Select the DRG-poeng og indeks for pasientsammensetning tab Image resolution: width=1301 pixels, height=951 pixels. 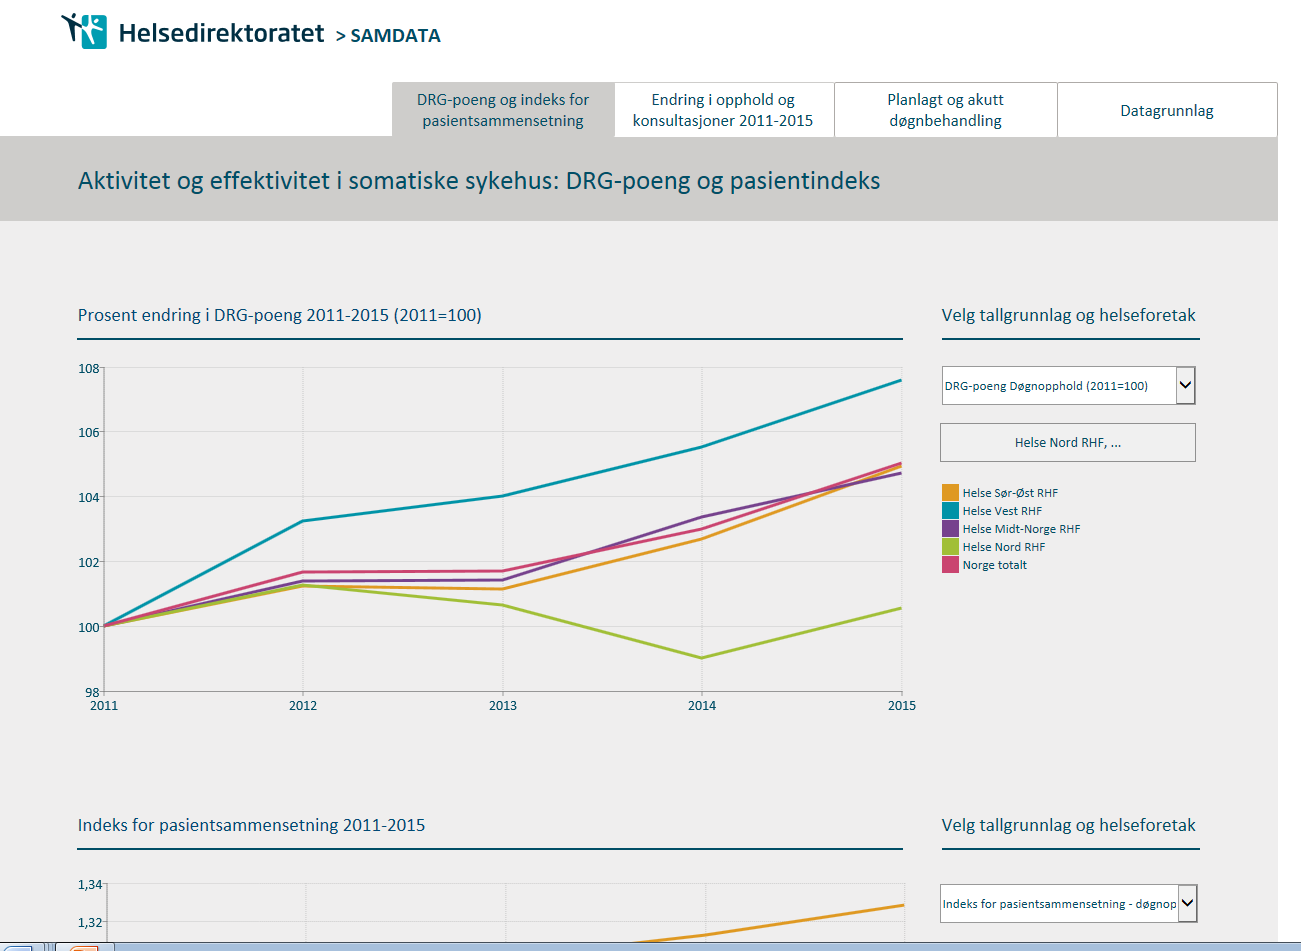tap(503, 110)
